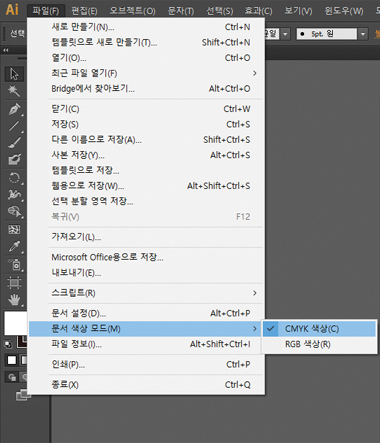Click the Illustrator Ai logo

(12, 9)
